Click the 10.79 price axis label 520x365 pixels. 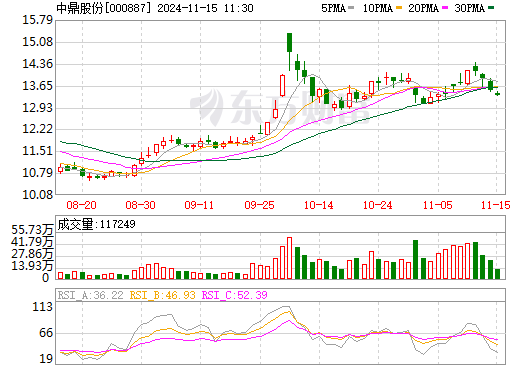(x=38, y=173)
